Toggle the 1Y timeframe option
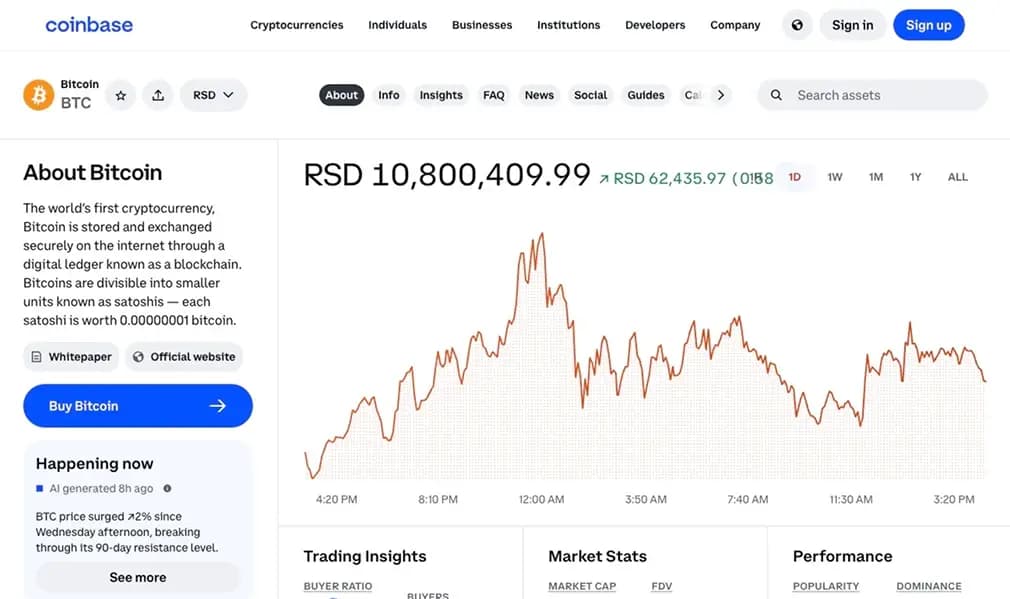This screenshot has height=599, width=1010. [x=914, y=176]
